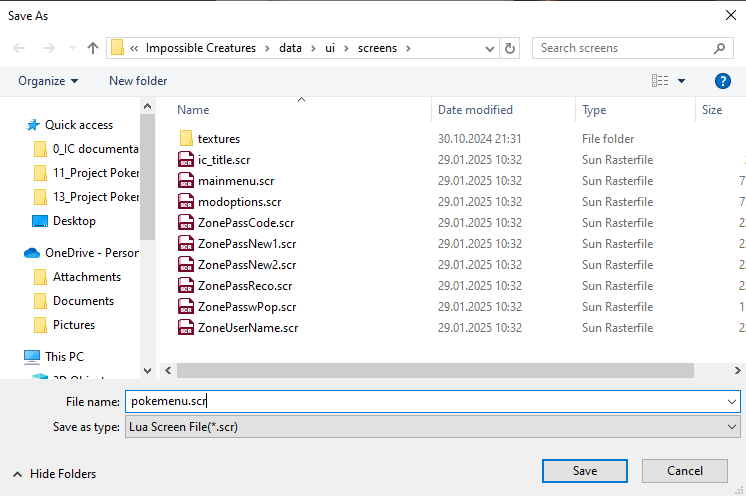Sort files by Type column header
The width and height of the screenshot is (746, 496).
click(x=595, y=110)
